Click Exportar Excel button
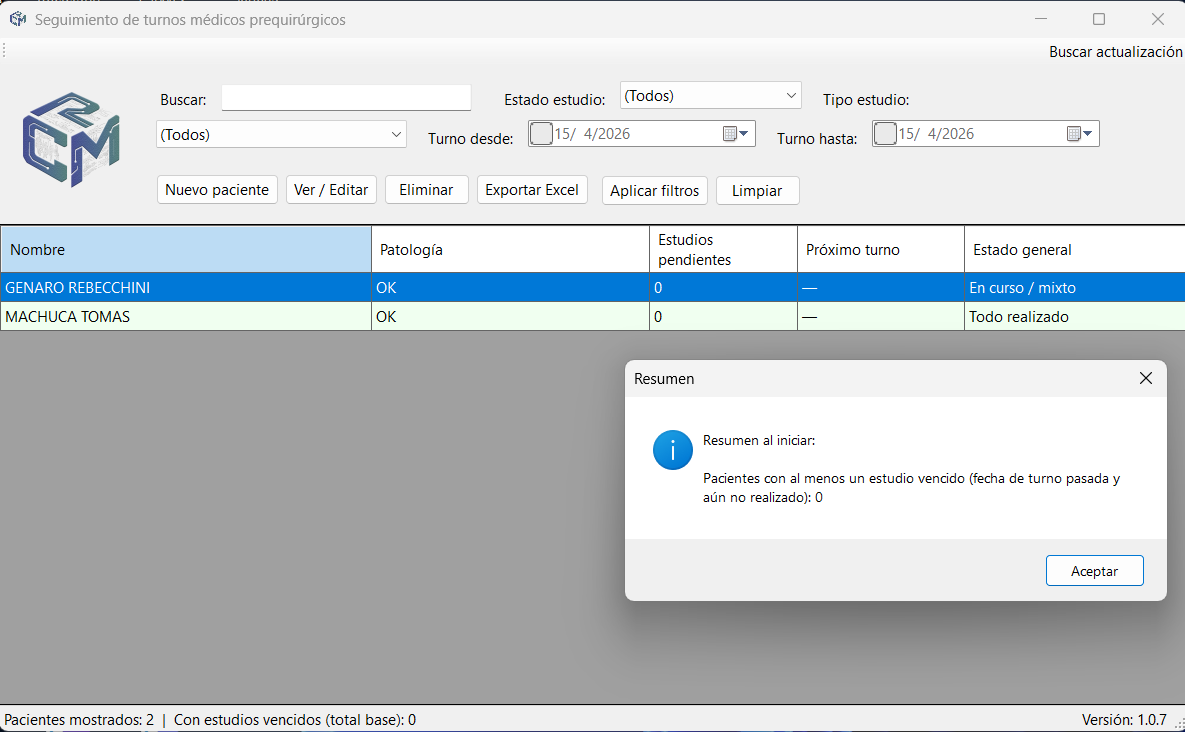Screen dimensions: 1185x732 pos(532,190)
